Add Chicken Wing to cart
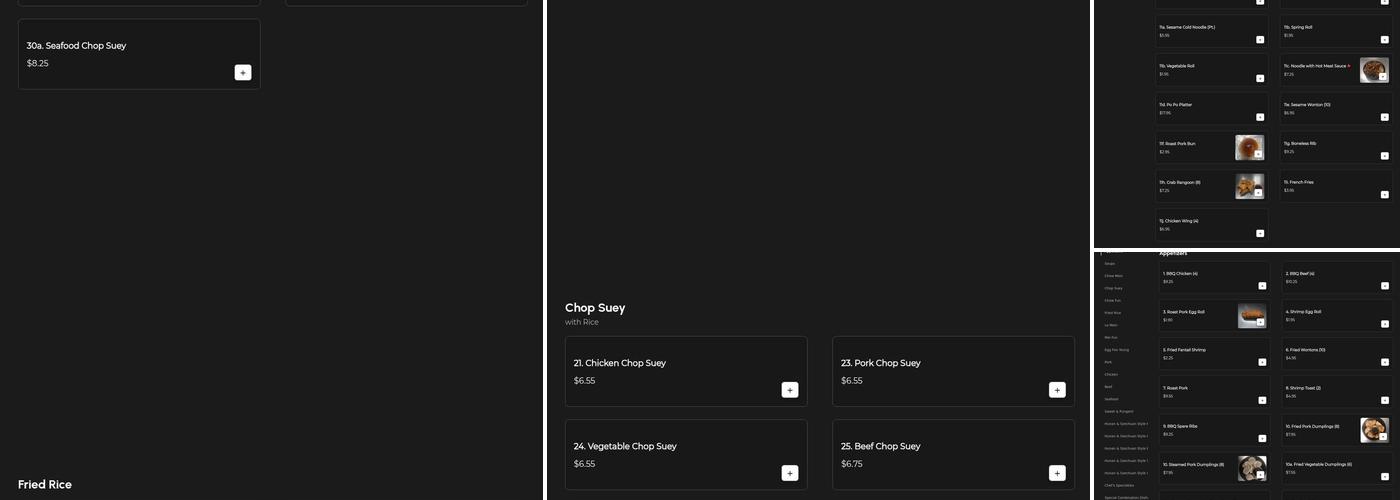Image resolution: width=1400 pixels, height=500 pixels. [1260, 233]
